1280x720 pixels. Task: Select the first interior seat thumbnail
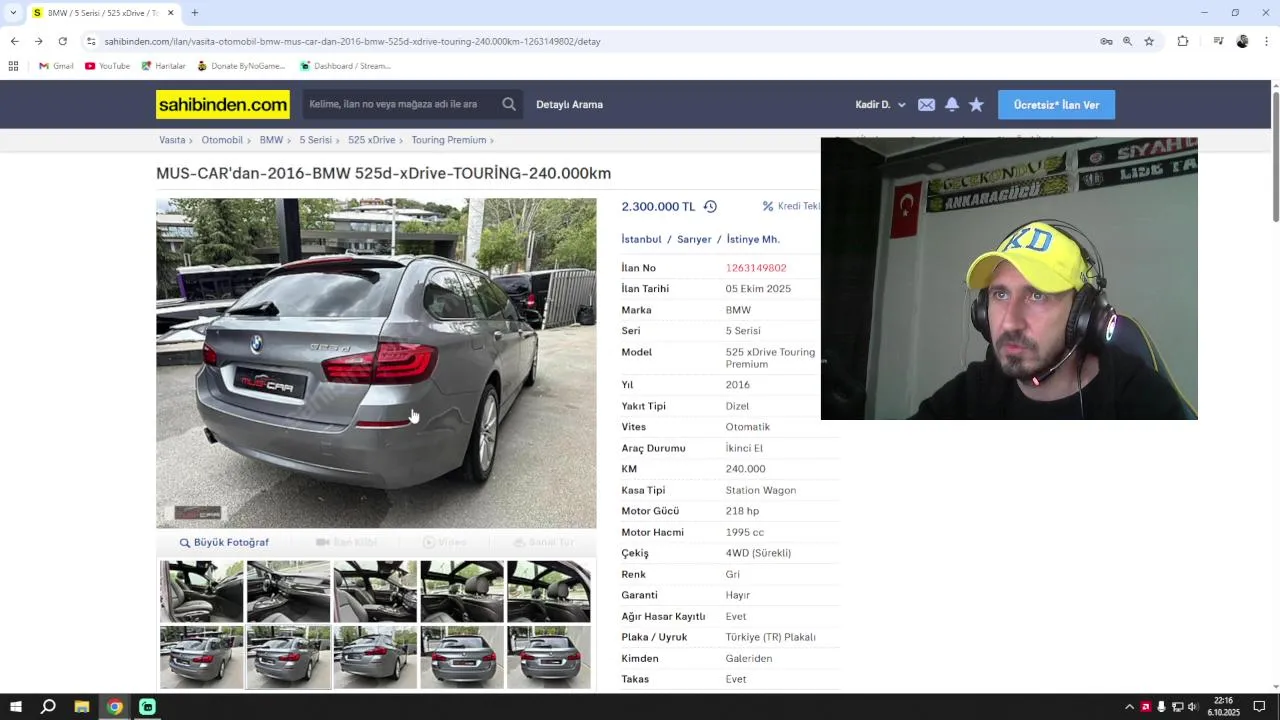tap(202, 591)
